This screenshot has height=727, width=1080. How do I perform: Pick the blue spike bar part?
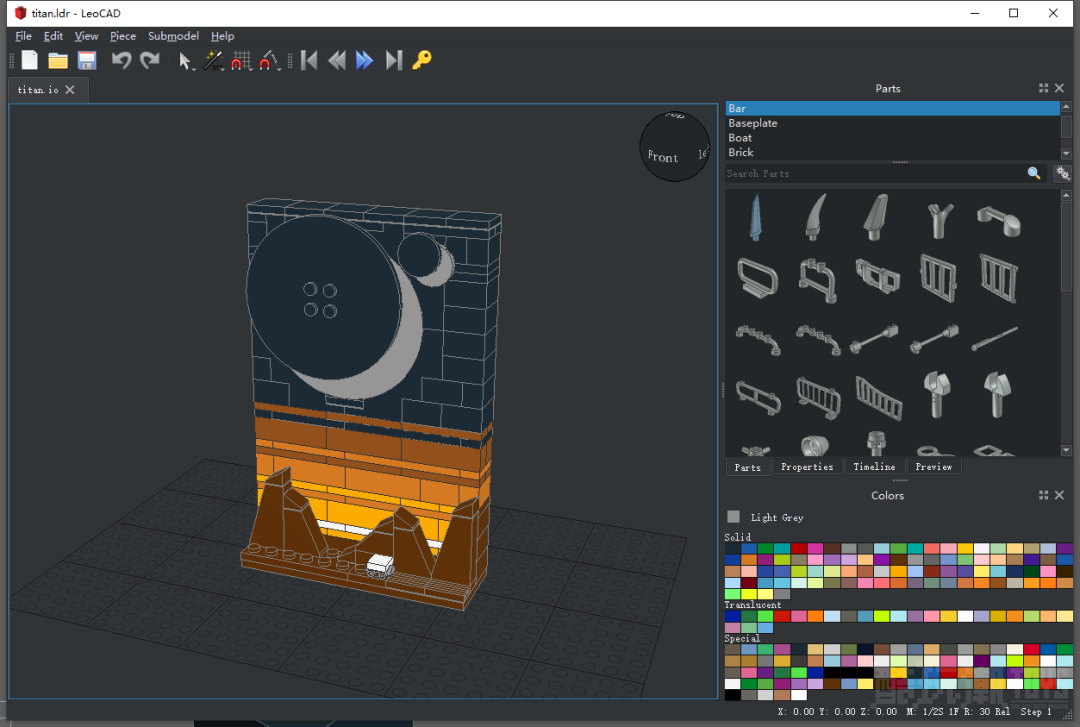756,218
